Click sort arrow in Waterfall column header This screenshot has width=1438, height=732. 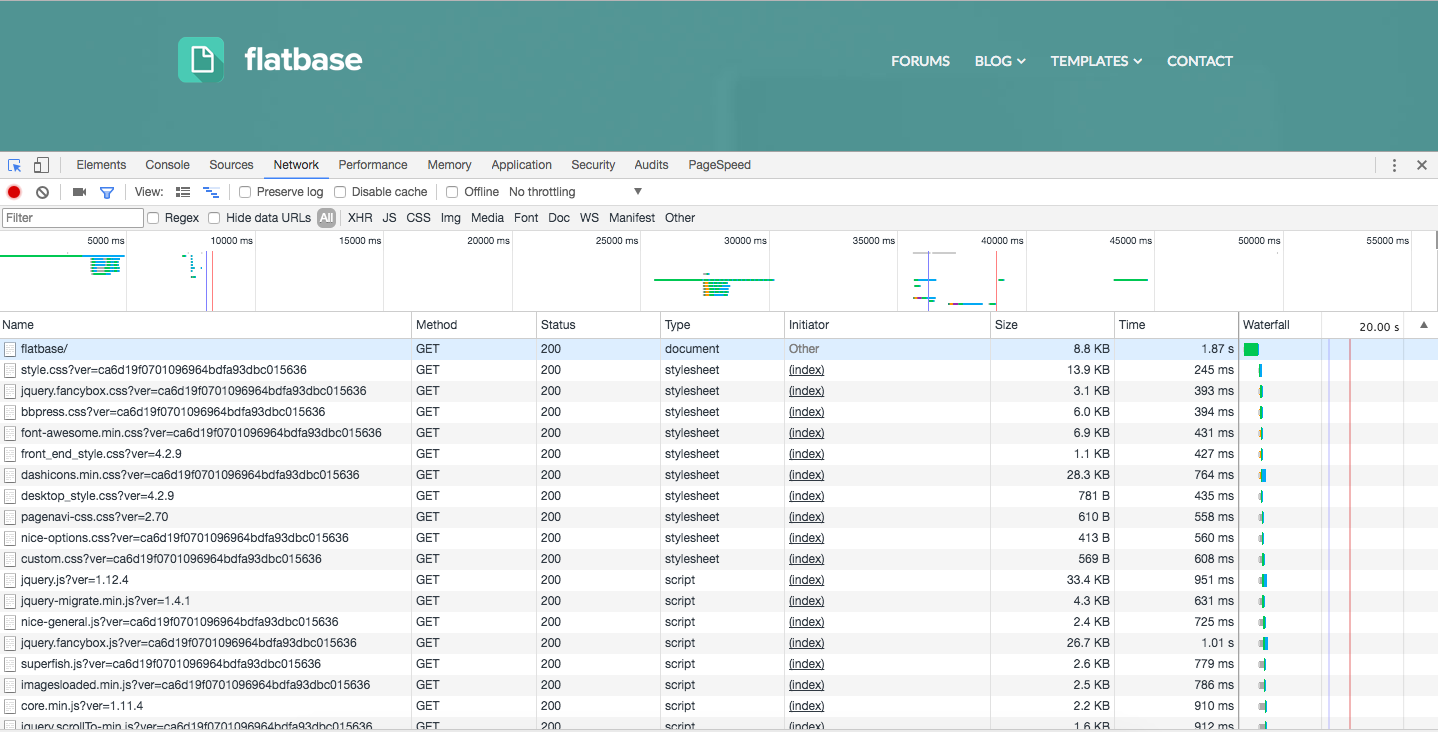[x=1423, y=325]
